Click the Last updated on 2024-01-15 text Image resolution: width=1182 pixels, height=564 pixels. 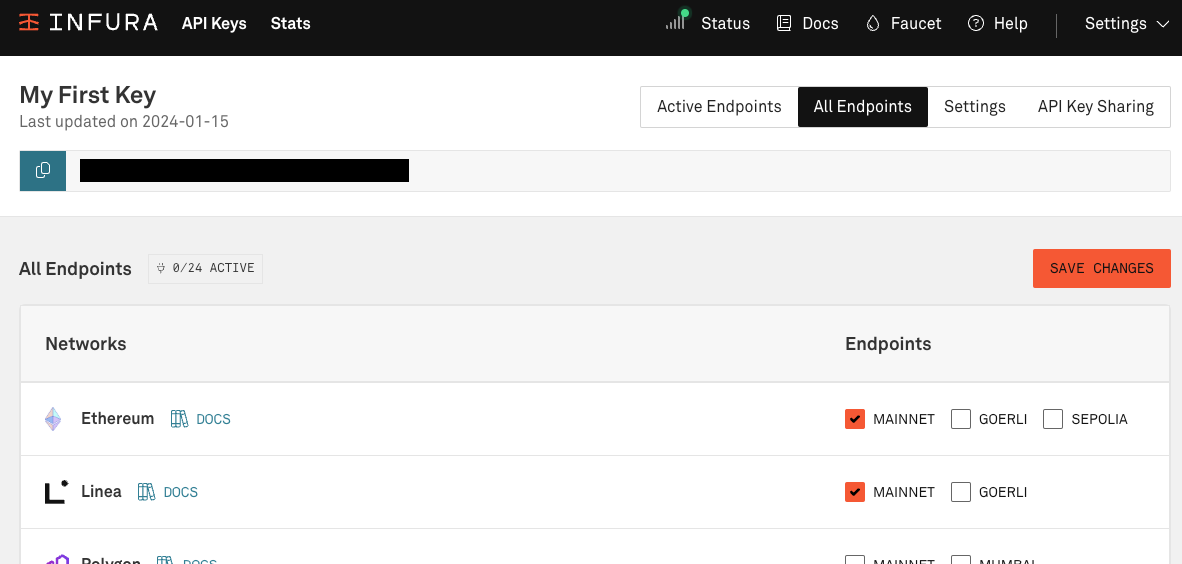[124, 121]
